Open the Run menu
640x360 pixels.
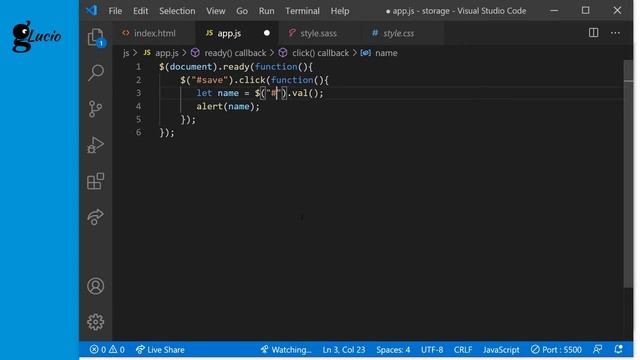pos(267,11)
